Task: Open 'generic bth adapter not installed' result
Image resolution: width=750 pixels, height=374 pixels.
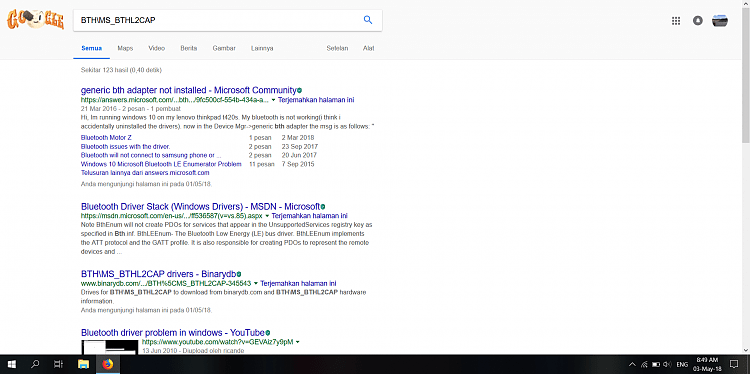Action: point(188,90)
